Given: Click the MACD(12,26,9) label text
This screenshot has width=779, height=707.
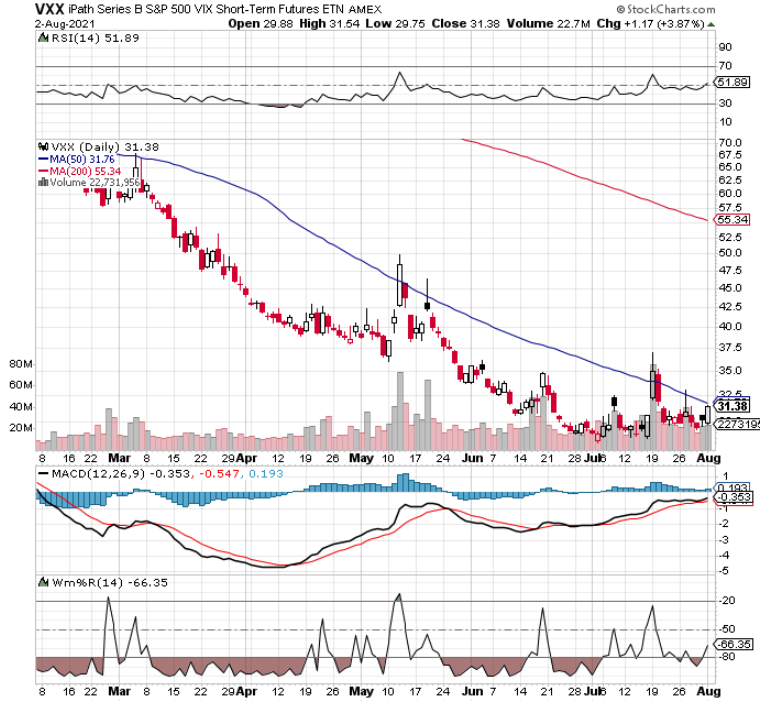Looking at the screenshot, I should click(98, 473).
